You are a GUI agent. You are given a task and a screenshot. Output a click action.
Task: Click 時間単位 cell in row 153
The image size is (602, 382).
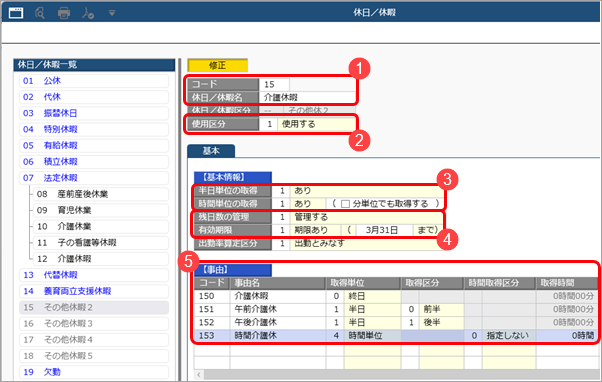pyautogui.click(x=372, y=336)
